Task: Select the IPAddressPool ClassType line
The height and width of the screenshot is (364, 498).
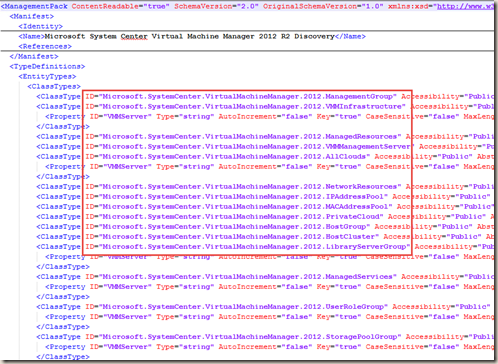Action: (x=265, y=196)
